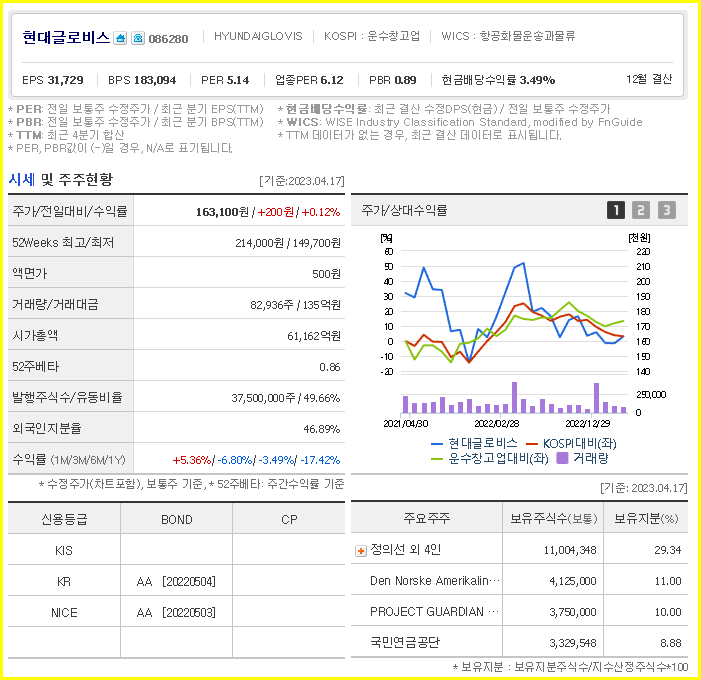Click the BOND column header
The width and height of the screenshot is (701, 680).
[177, 520]
